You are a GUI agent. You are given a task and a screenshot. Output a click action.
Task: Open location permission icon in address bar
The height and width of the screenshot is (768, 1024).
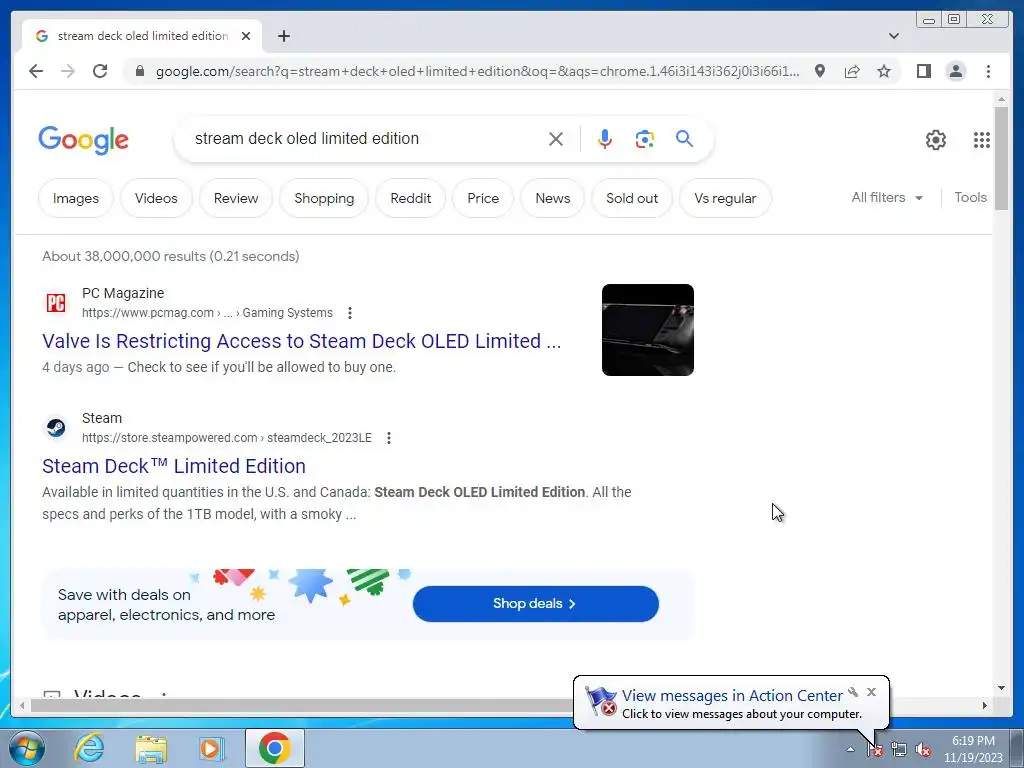tap(820, 71)
